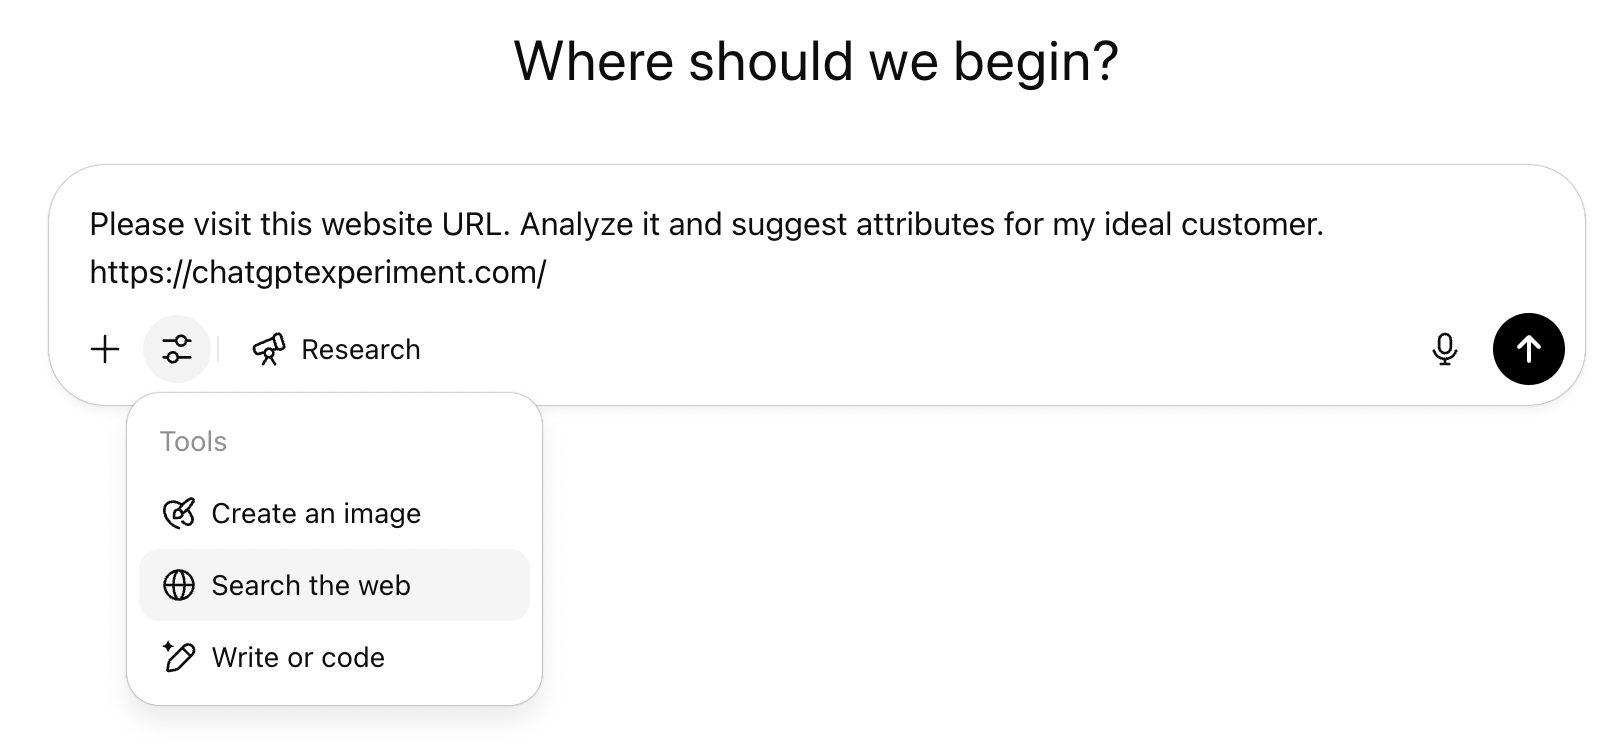The height and width of the screenshot is (744, 1620).
Task: Open the attachment menu with the plus icon
Action: coord(104,349)
